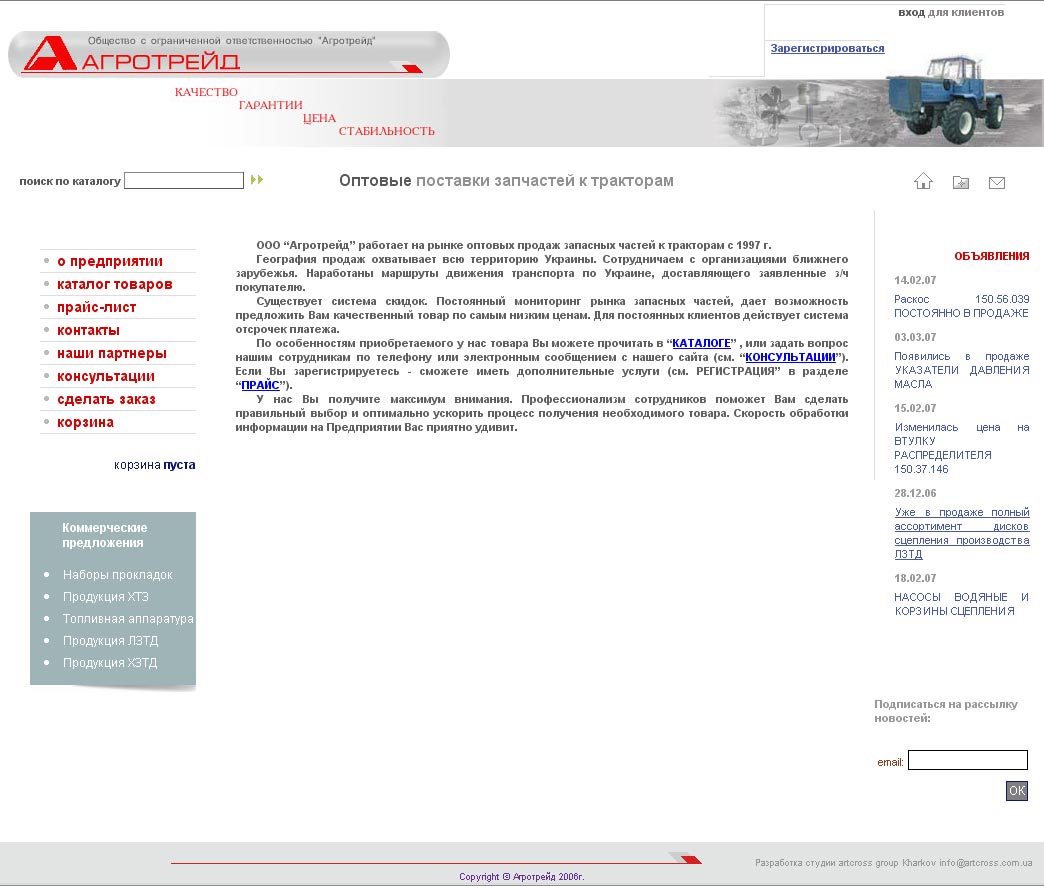Click the date '03.03.07'
This screenshot has width=1044, height=886.
point(915,337)
